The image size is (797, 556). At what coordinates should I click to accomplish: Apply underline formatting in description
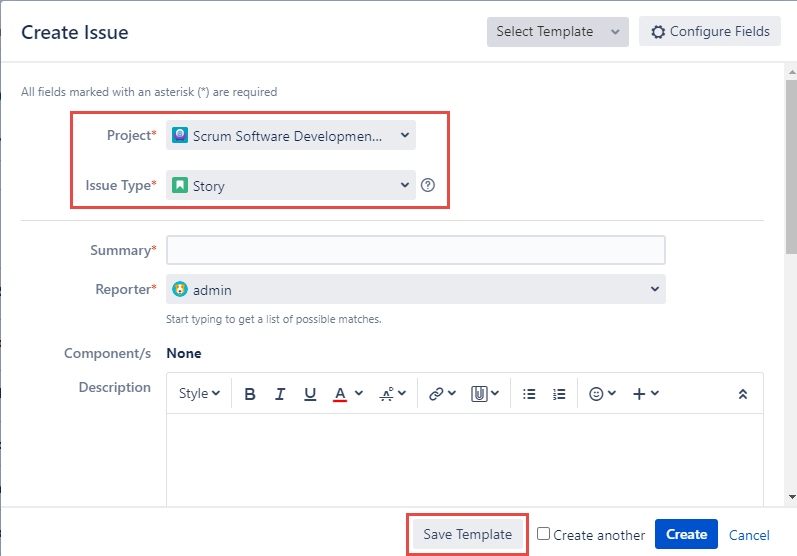coord(310,394)
